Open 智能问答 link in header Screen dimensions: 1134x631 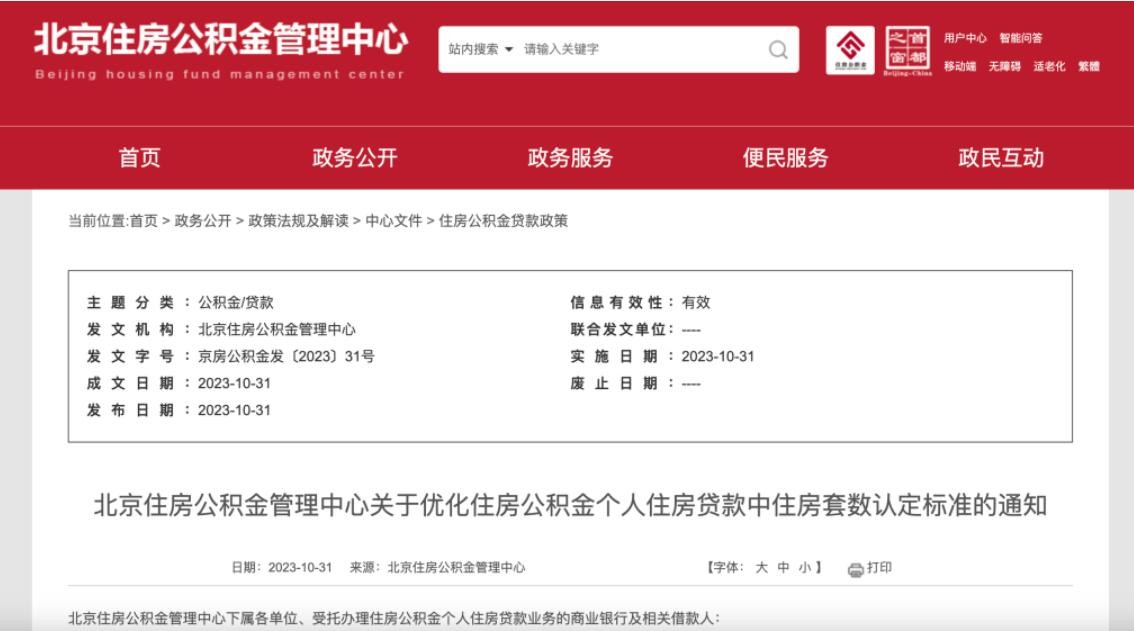[x=1020, y=38]
